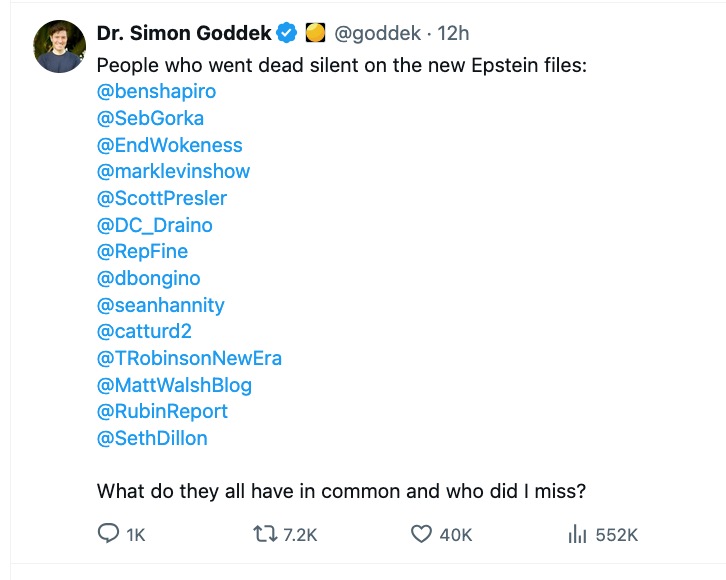Visit the @MattWalshBlog mention
The image size is (726, 580).
coord(174,385)
